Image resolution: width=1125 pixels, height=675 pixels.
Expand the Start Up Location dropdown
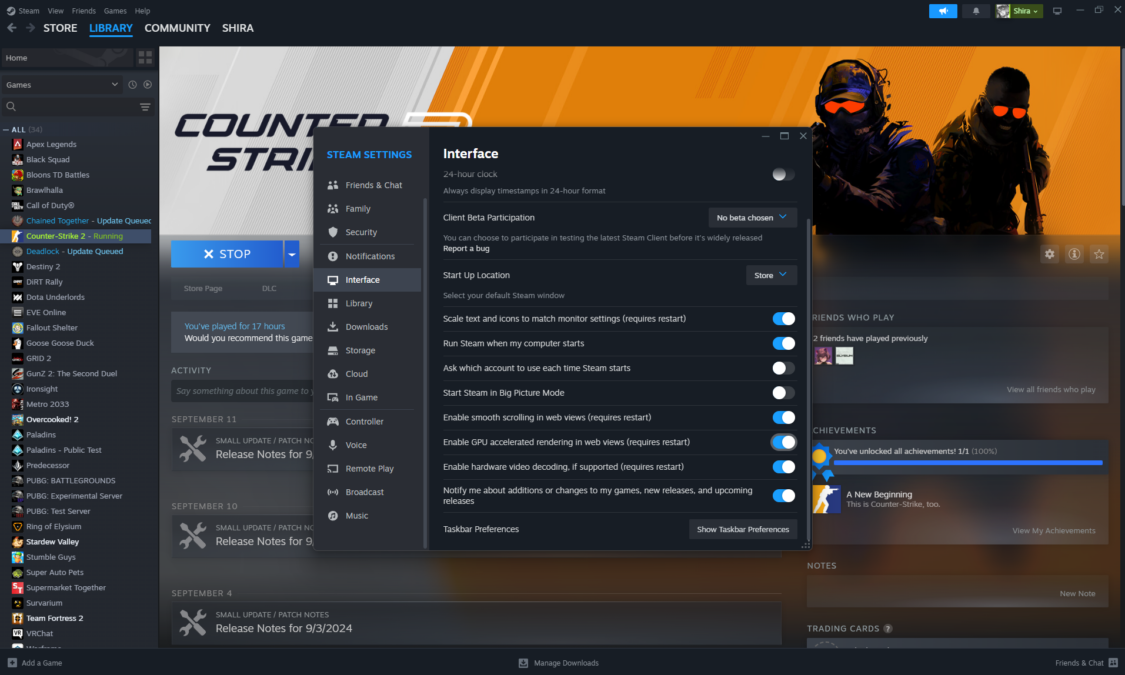[771, 275]
